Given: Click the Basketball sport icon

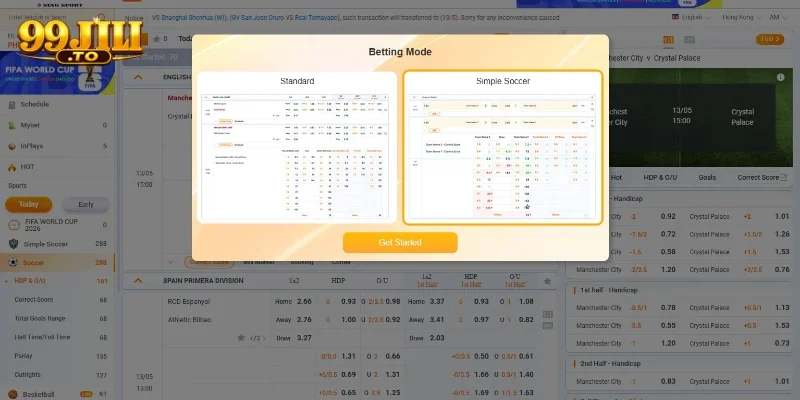Looking at the screenshot, I should coord(13,394).
